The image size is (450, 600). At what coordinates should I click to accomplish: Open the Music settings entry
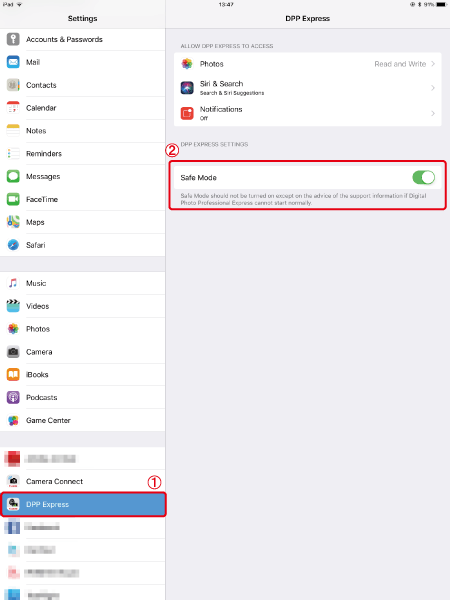83,283
